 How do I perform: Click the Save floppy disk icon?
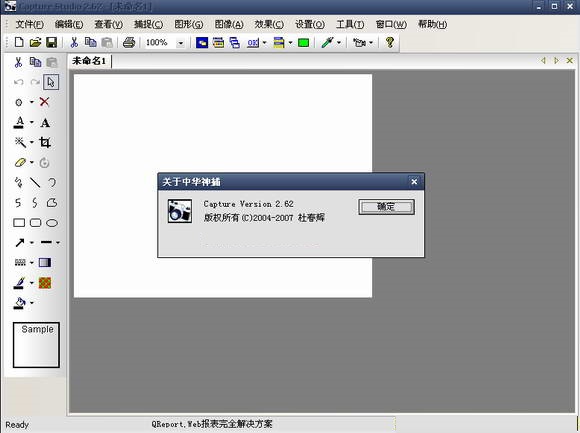51,43
